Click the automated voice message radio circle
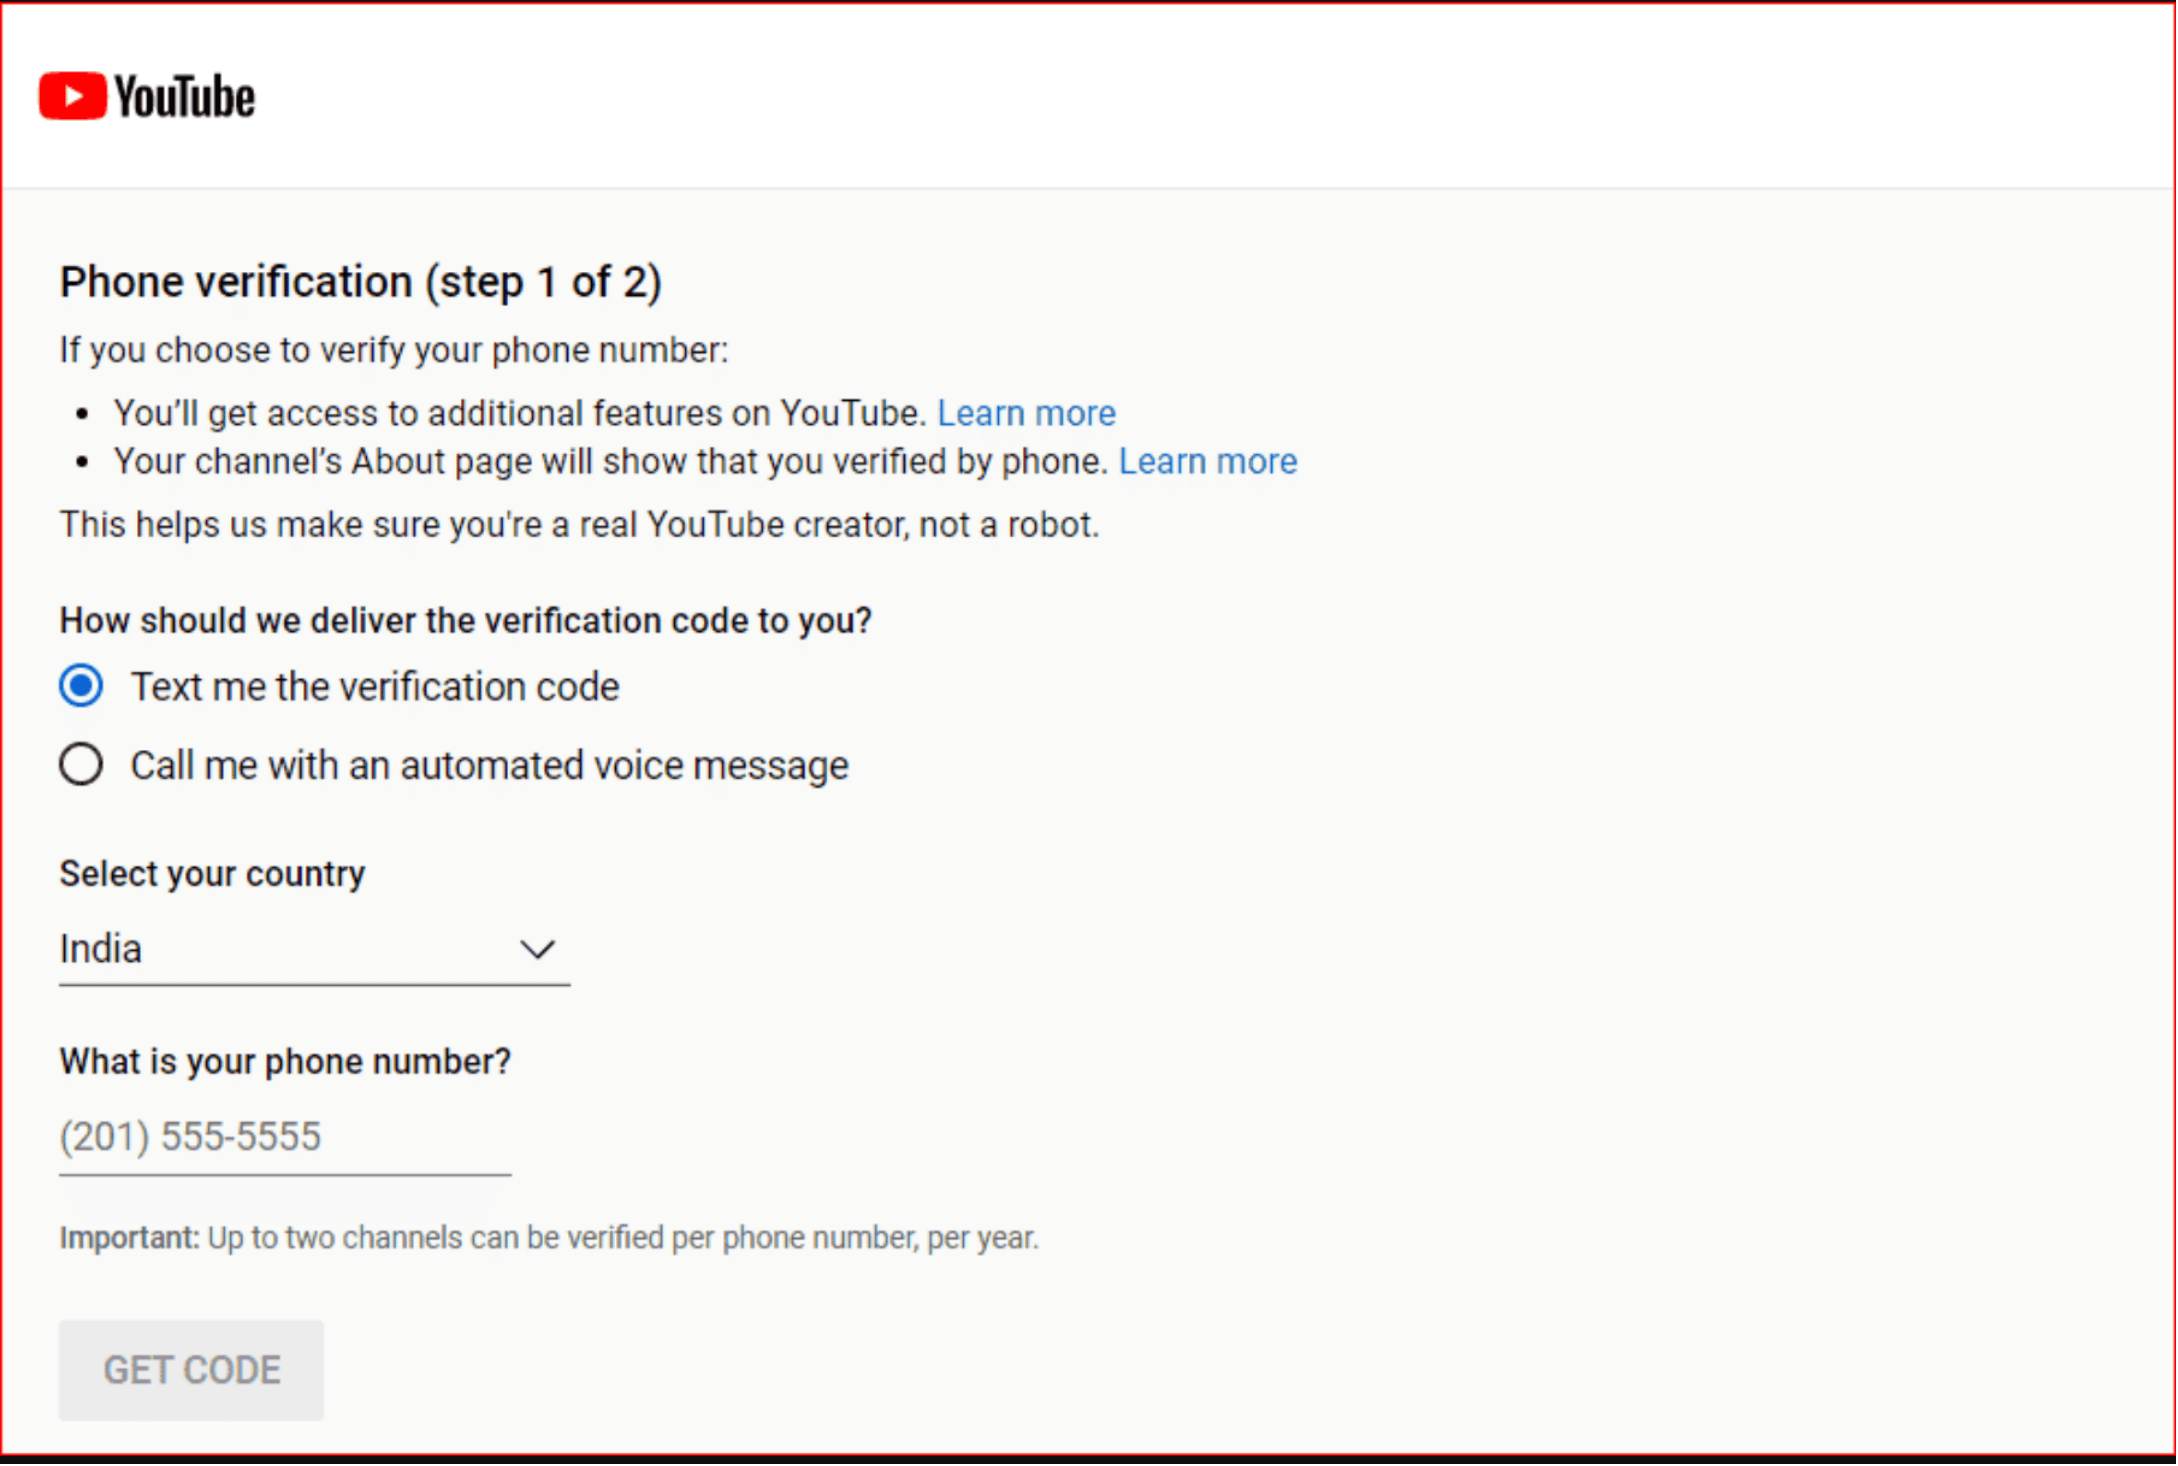The height and width of the screenshot is (1466, 2178). (80, 764)
